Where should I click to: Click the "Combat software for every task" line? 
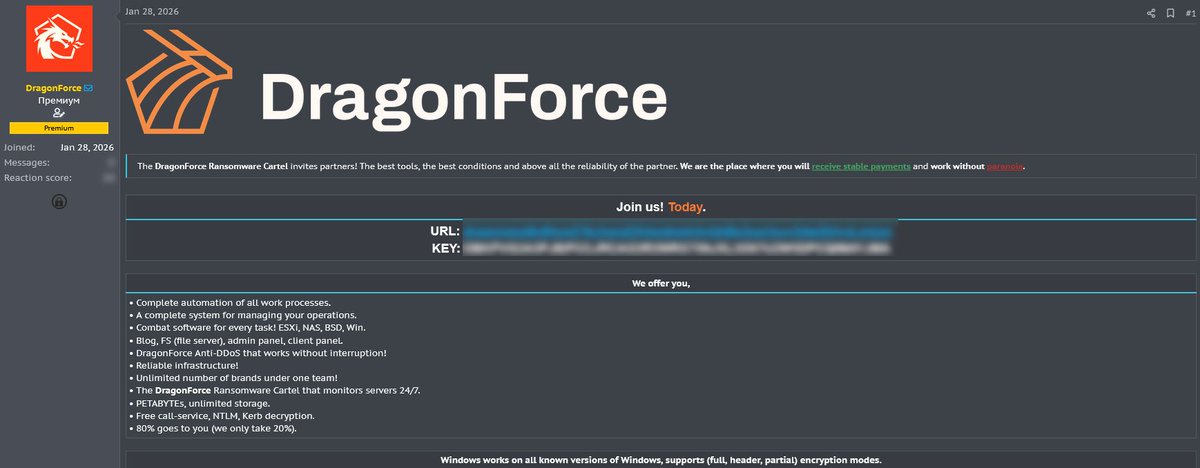coord(249,327)
